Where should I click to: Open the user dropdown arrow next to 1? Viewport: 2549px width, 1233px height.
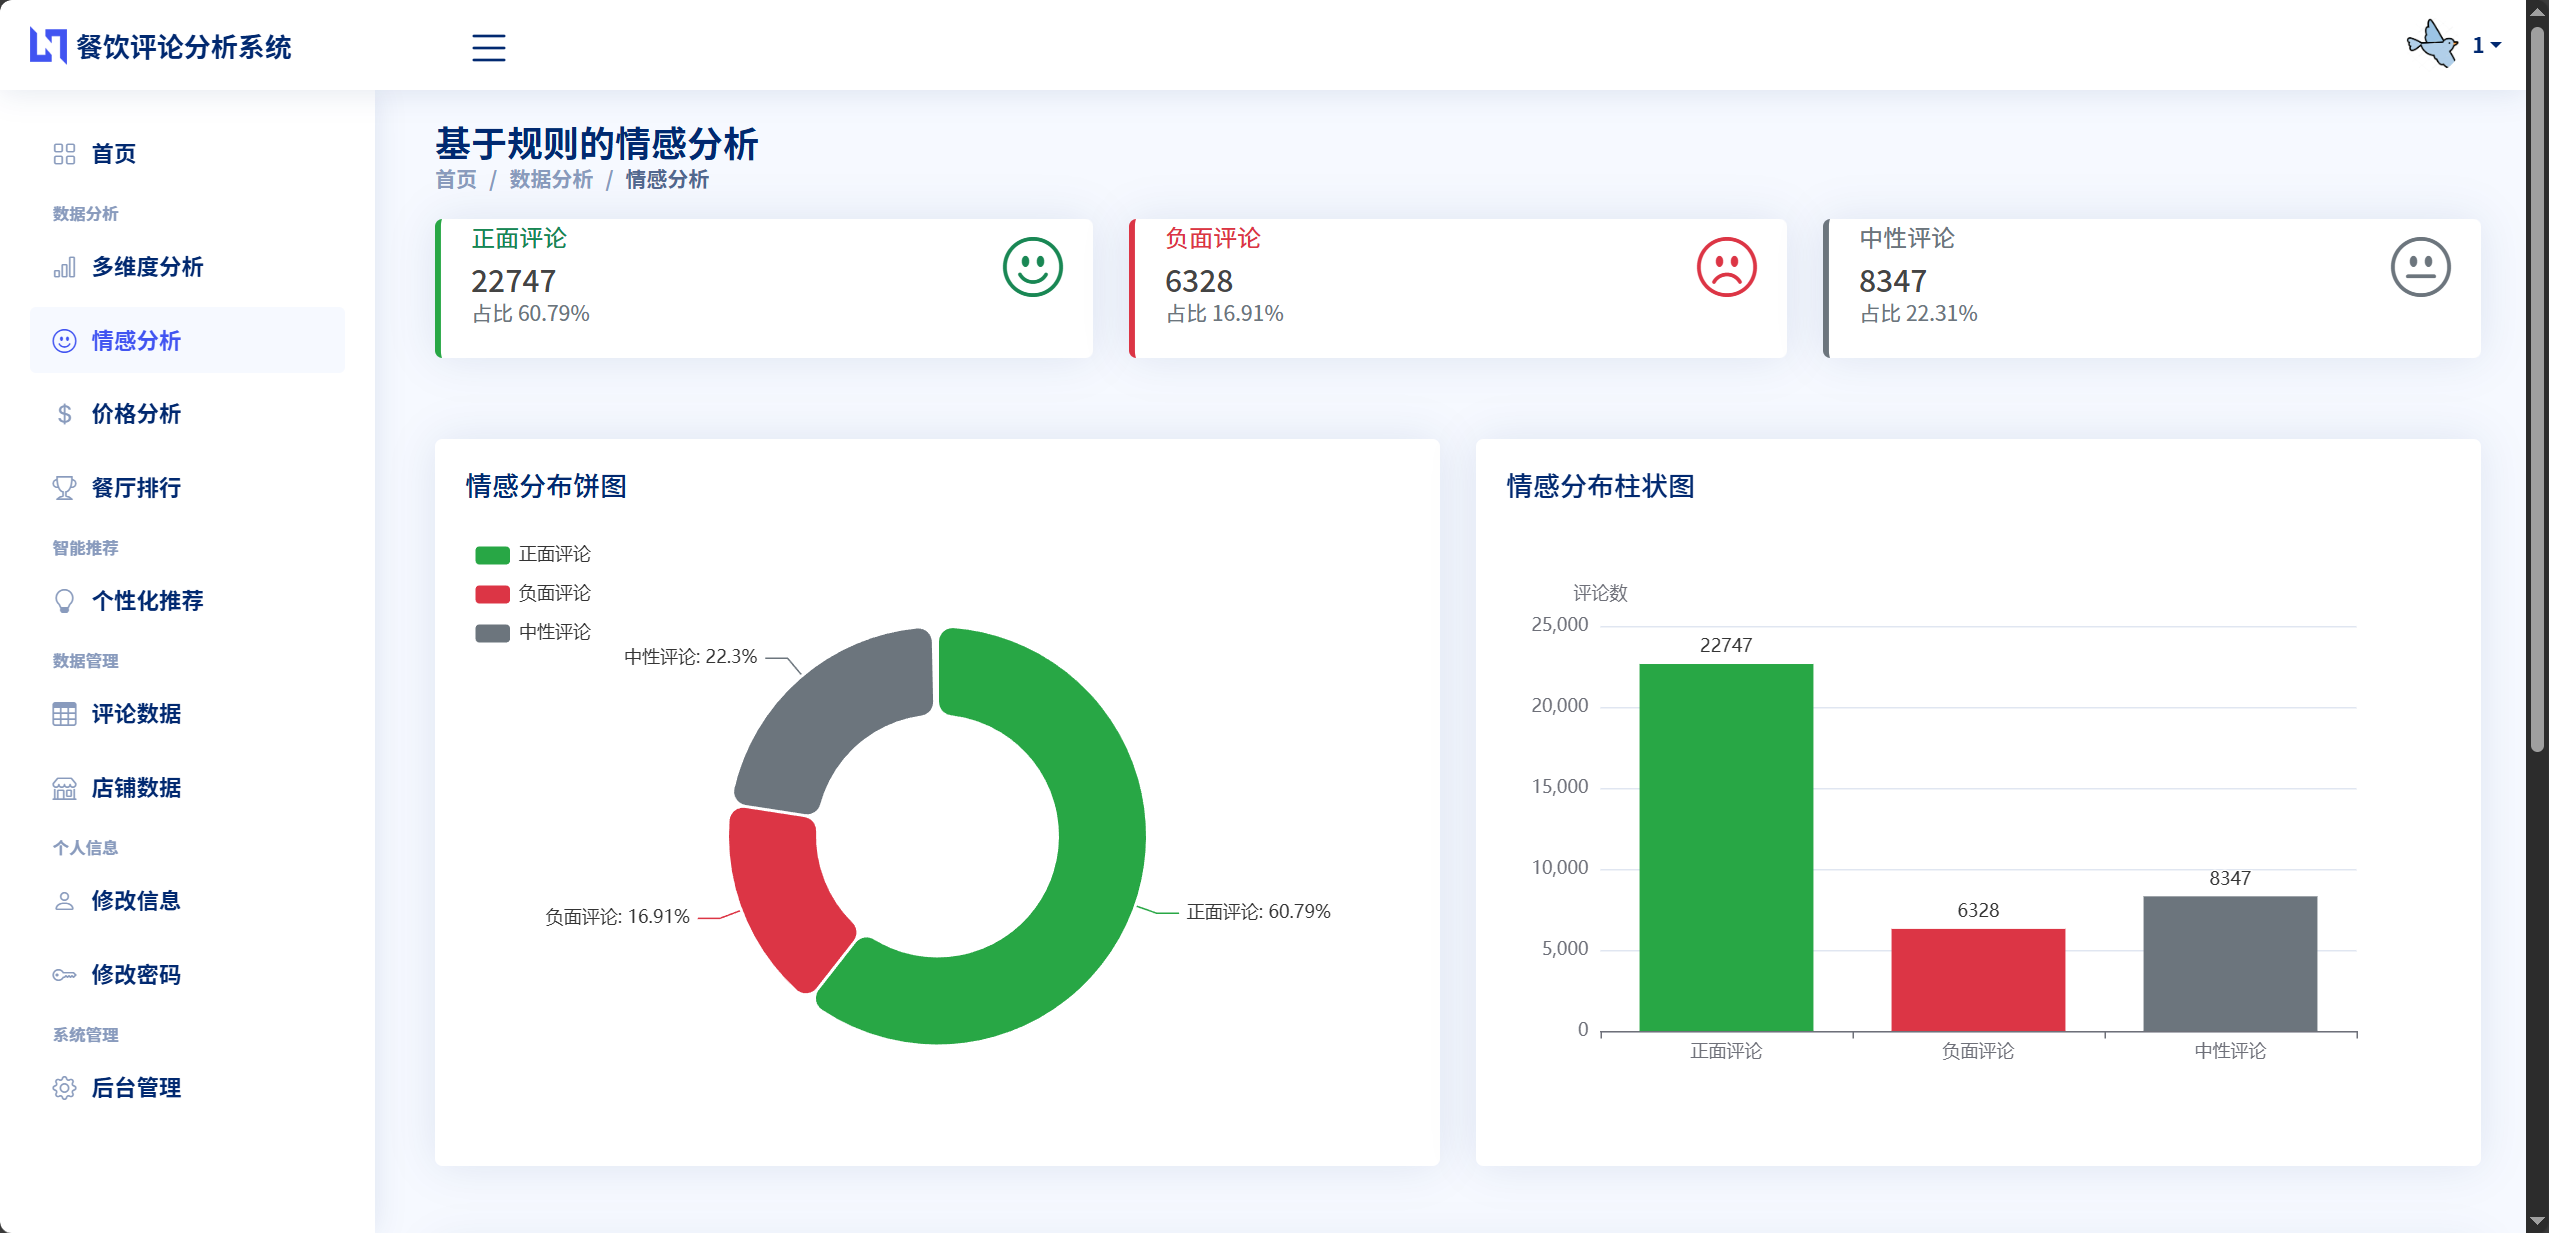[x=2496, y=45]
